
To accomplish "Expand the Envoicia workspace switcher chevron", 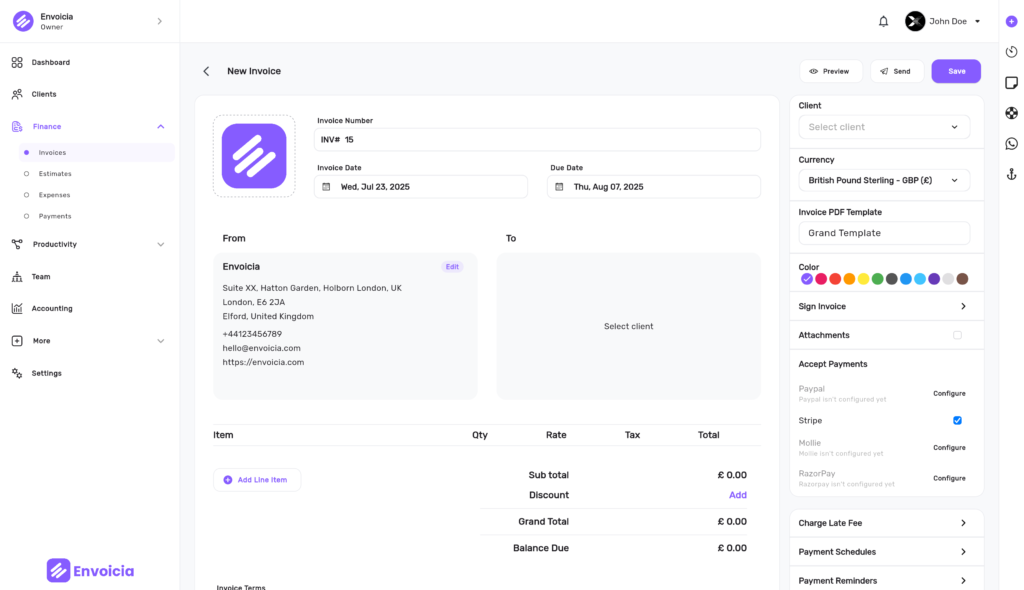I will 159,22.
